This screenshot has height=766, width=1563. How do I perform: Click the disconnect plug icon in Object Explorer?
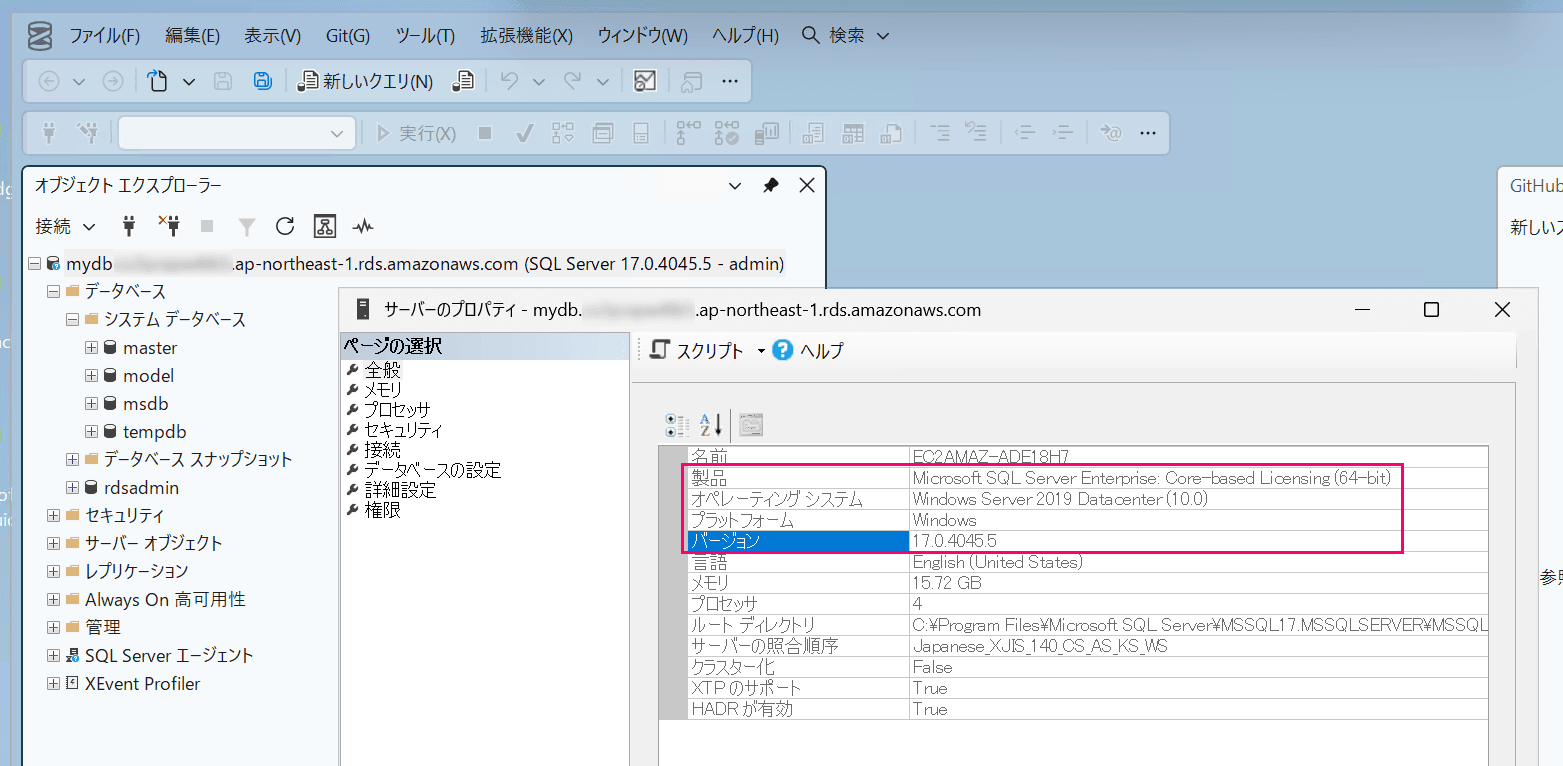[168, 226]
